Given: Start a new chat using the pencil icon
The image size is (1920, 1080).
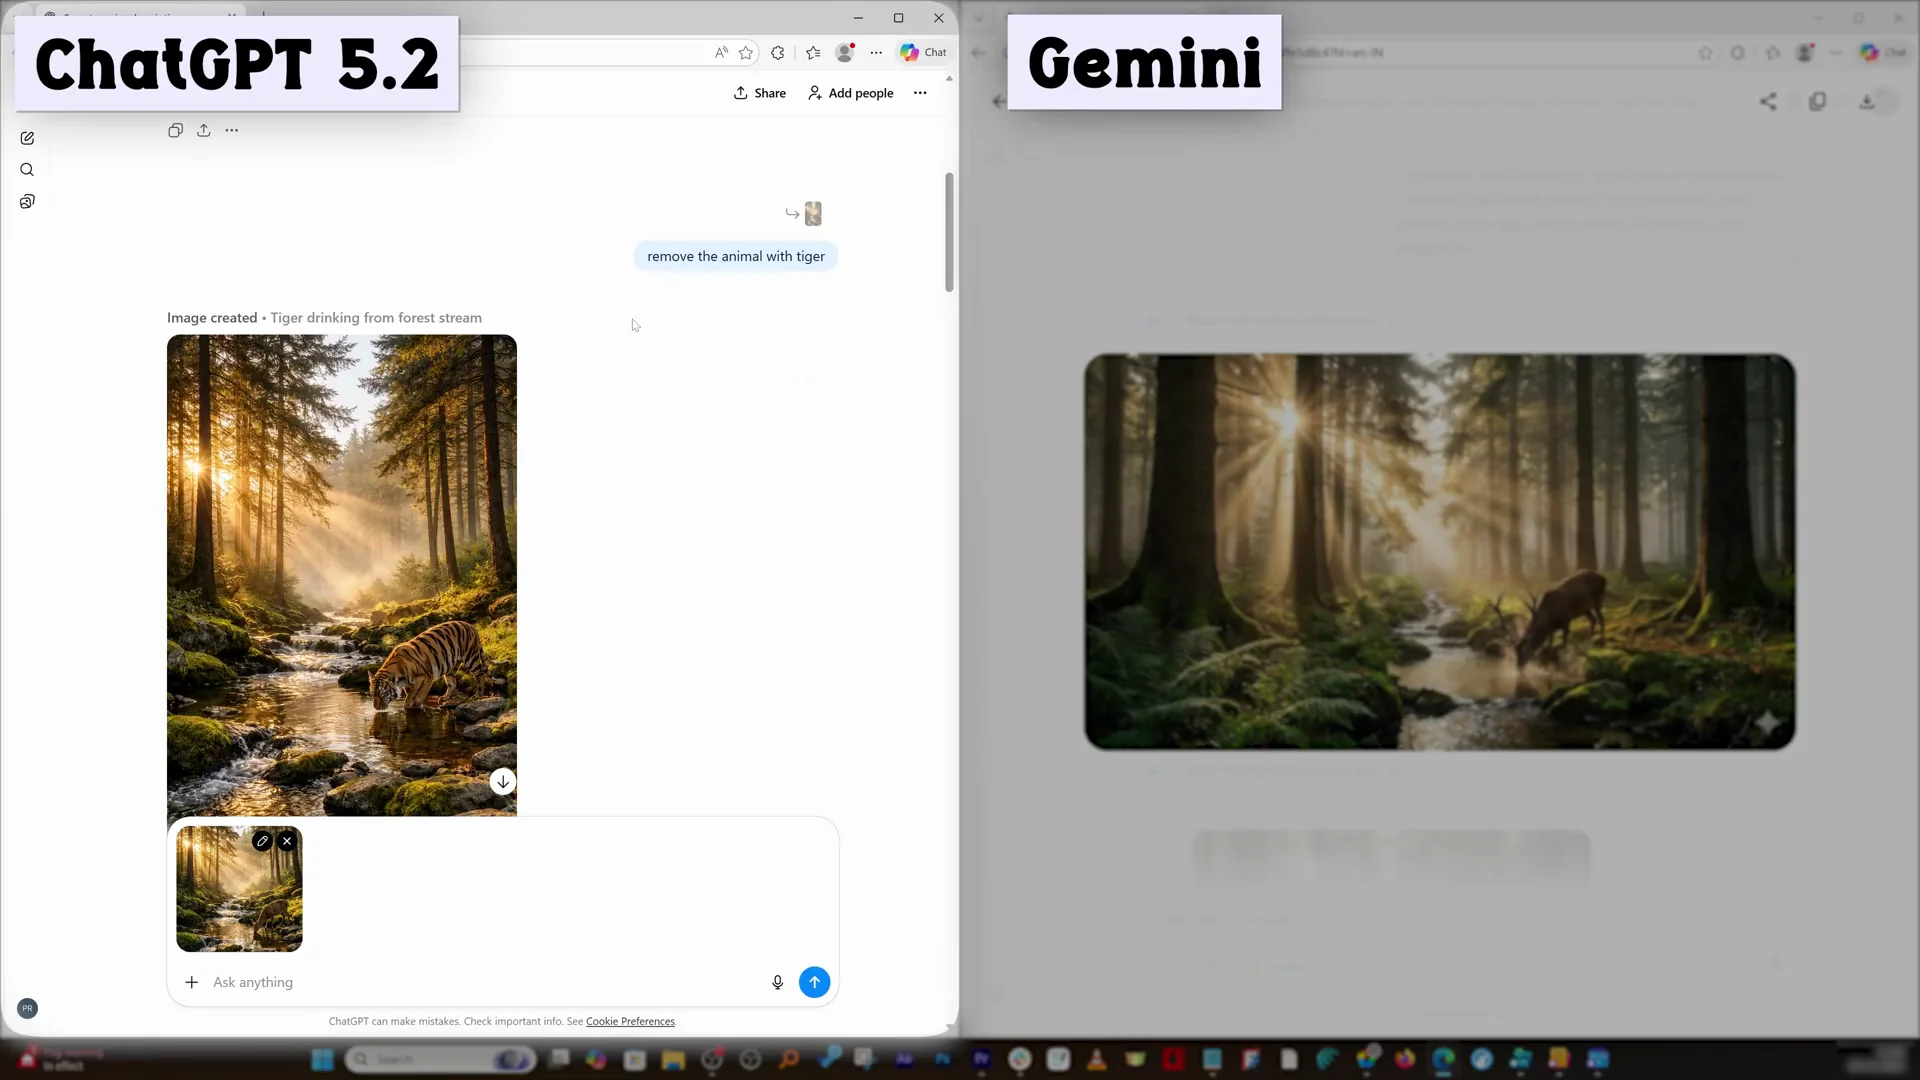Looking at the screenshot, I should pos(27,138).
